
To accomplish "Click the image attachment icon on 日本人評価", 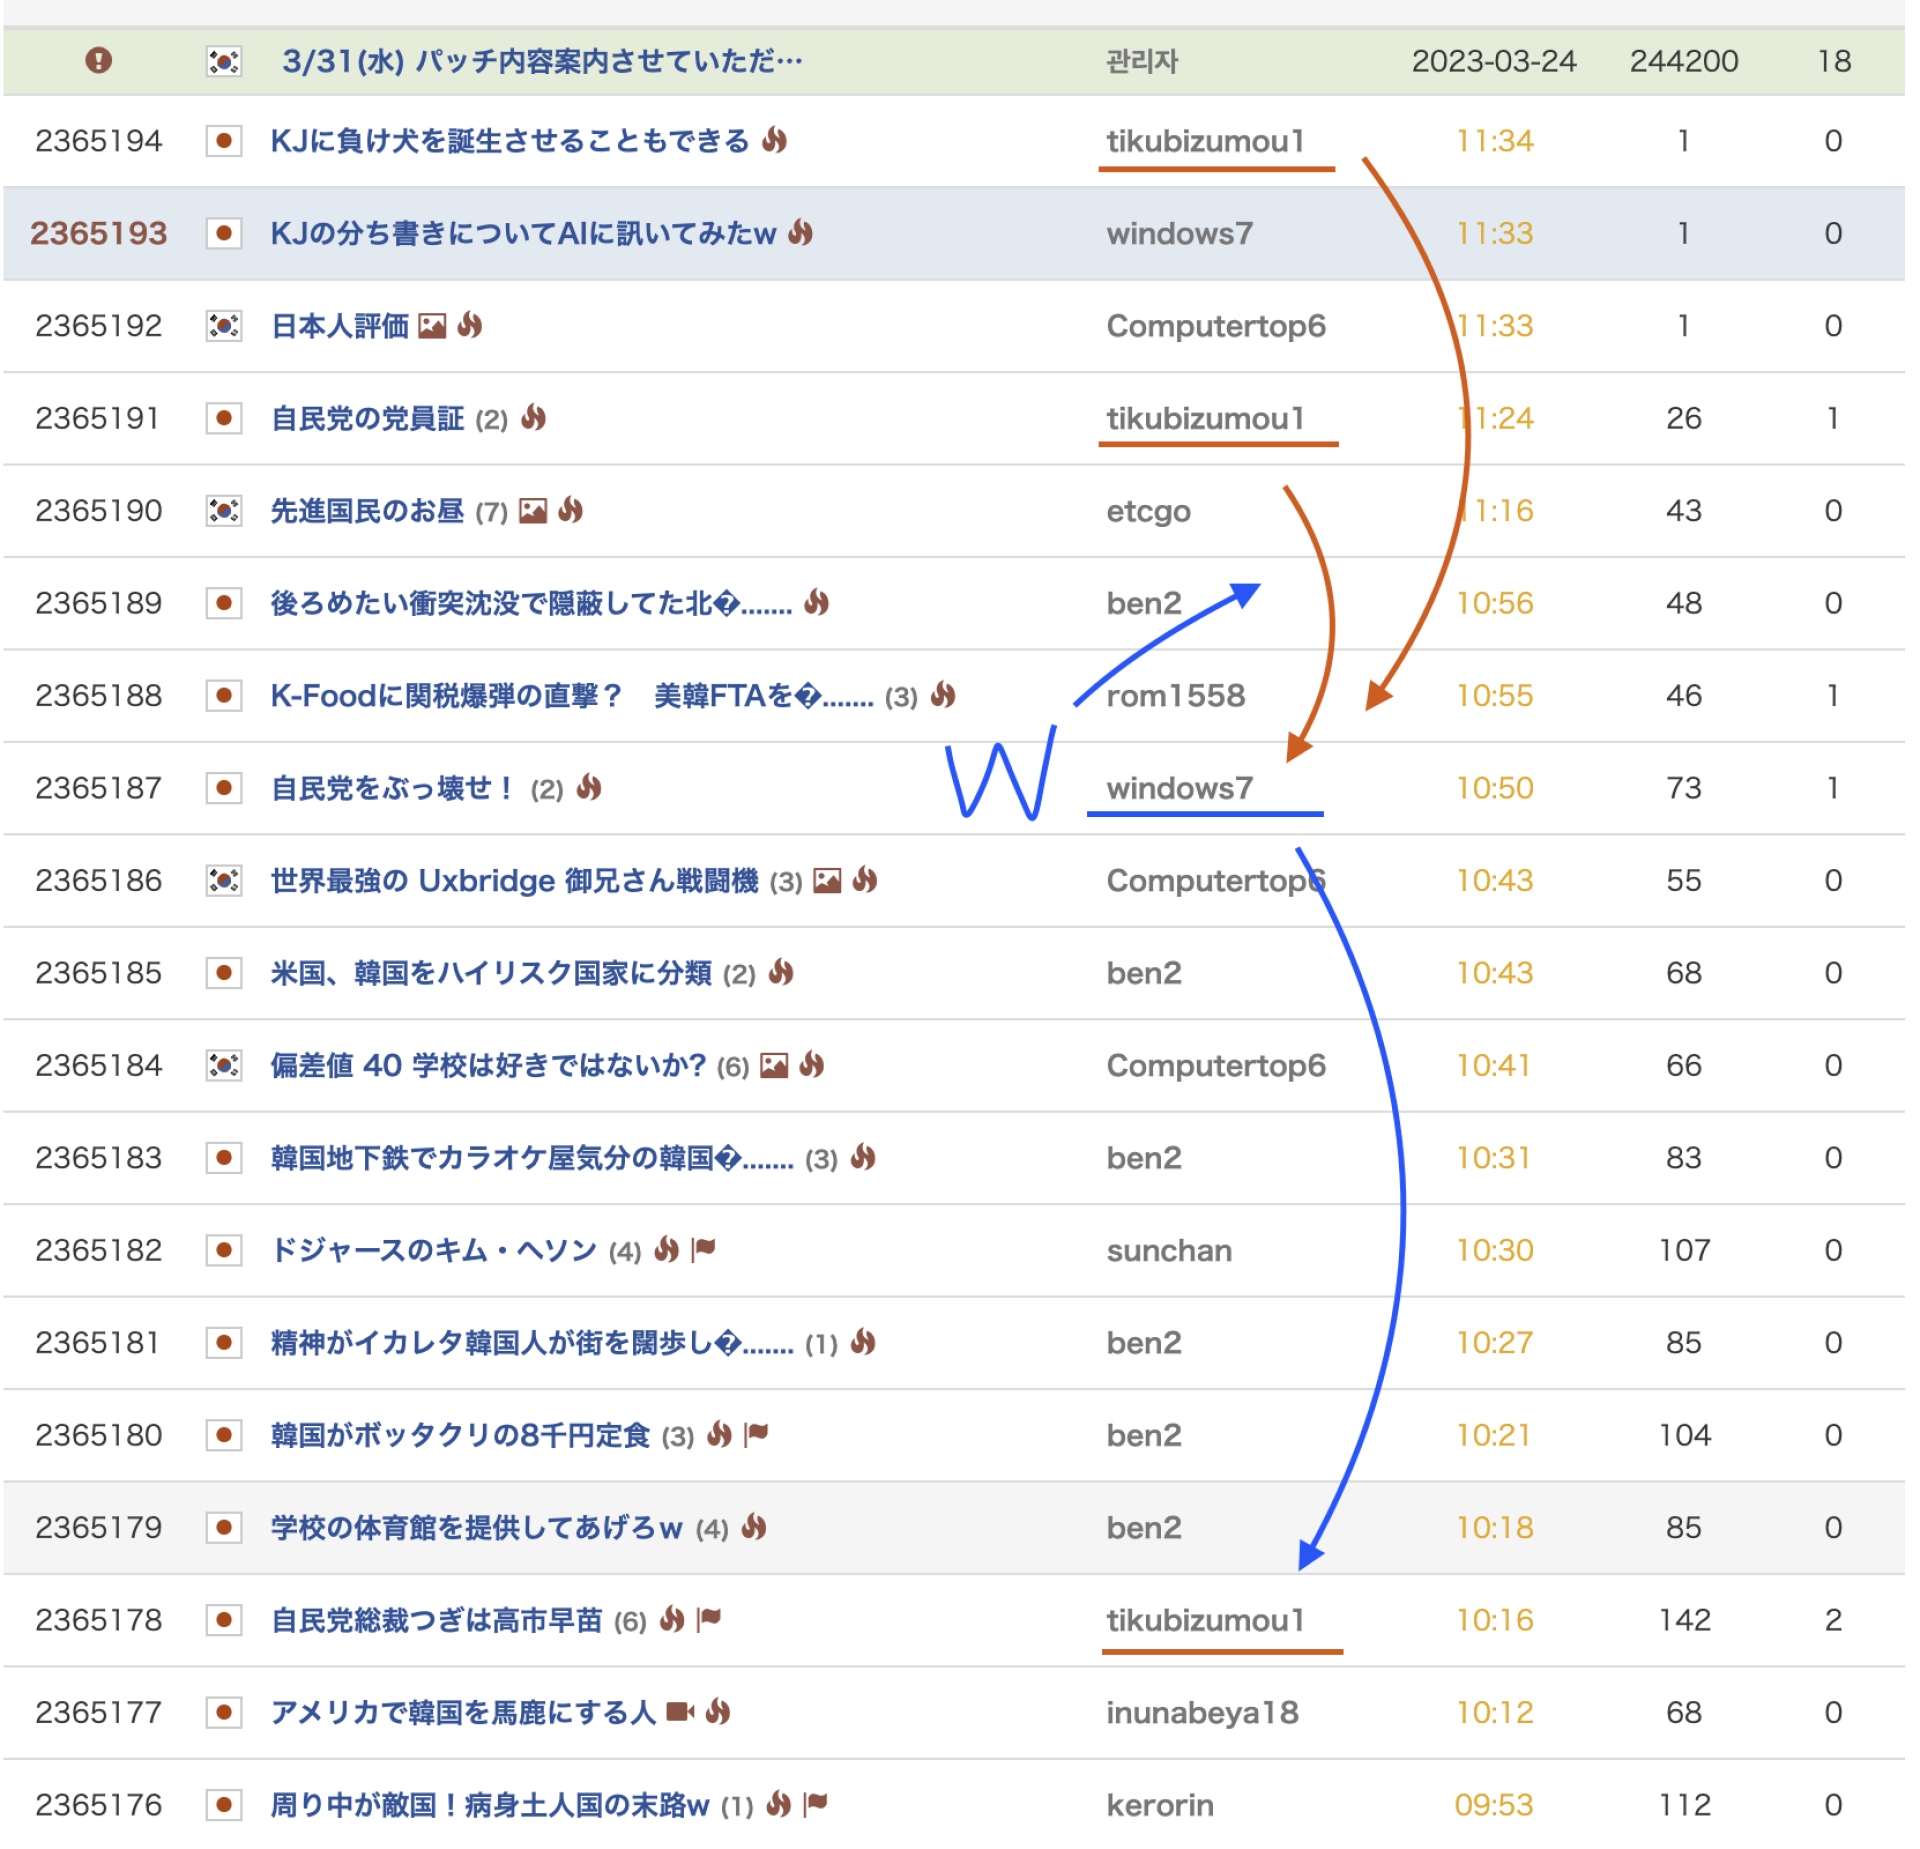I will pyautogui.click(x=432, y=327).
